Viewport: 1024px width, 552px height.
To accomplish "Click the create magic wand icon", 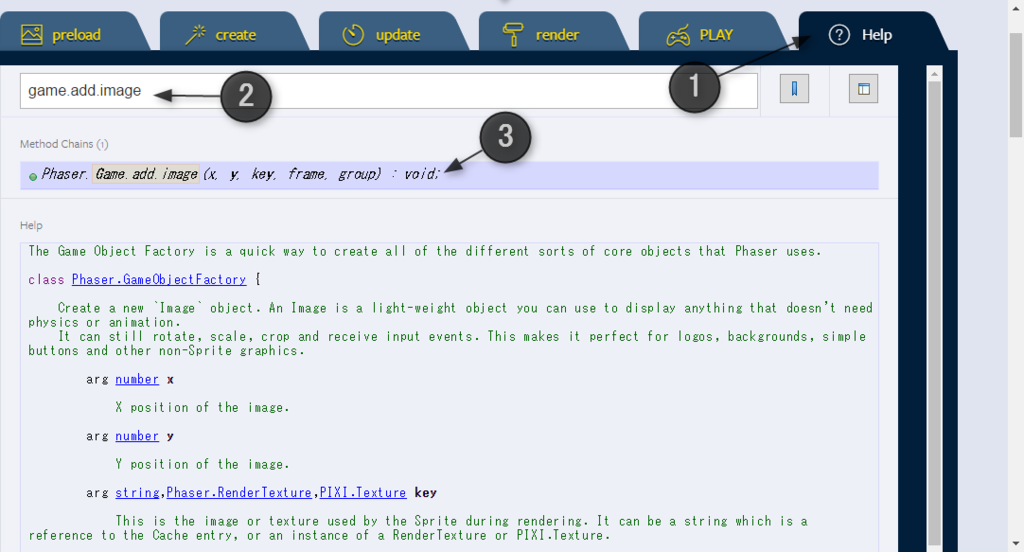I will pos(195,35).
